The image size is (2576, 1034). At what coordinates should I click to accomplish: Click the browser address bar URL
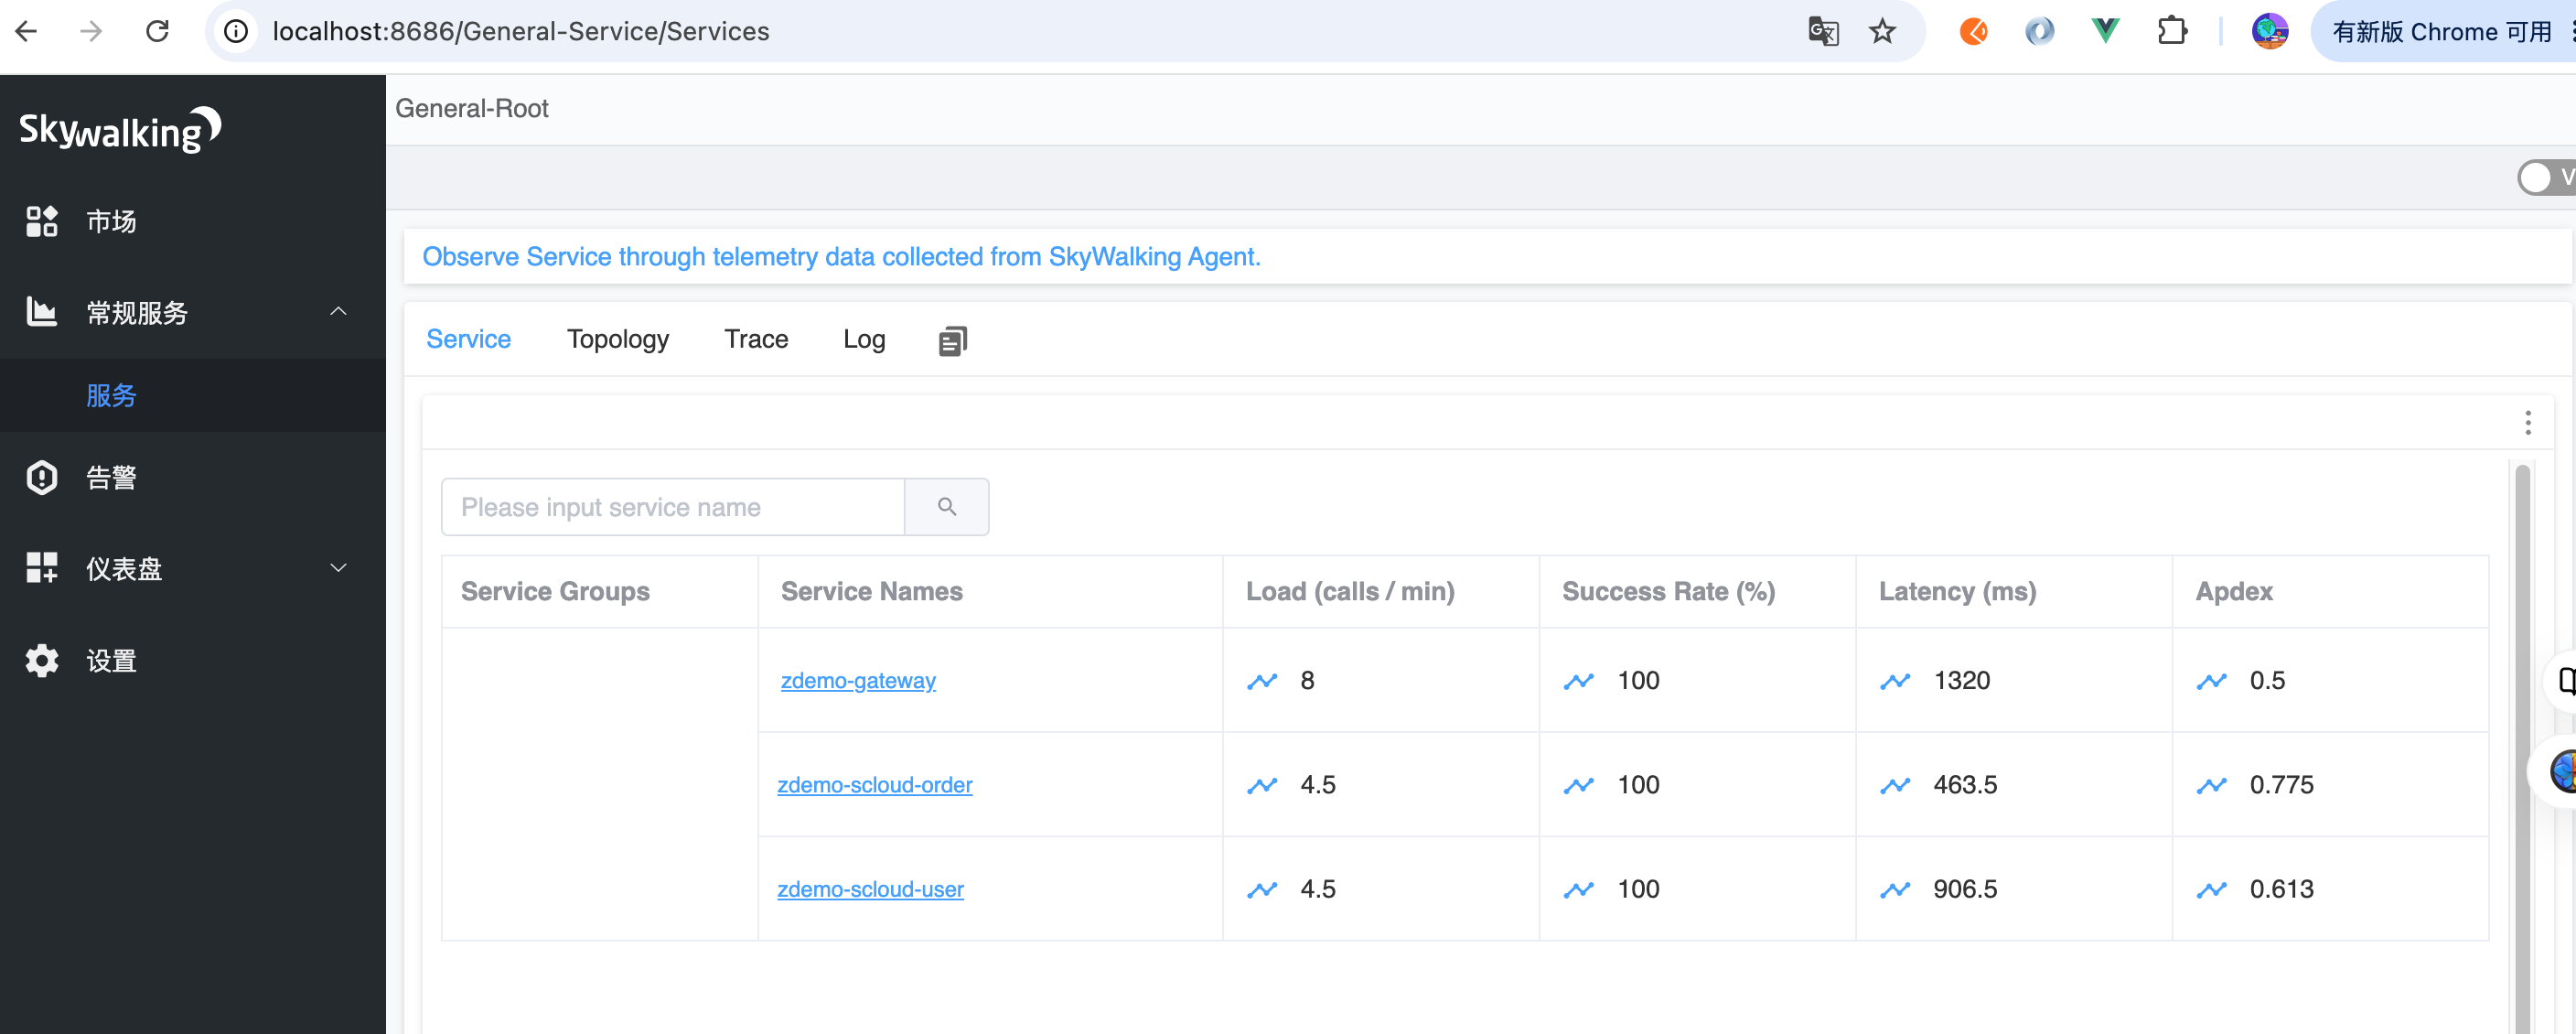pos(521,31)
